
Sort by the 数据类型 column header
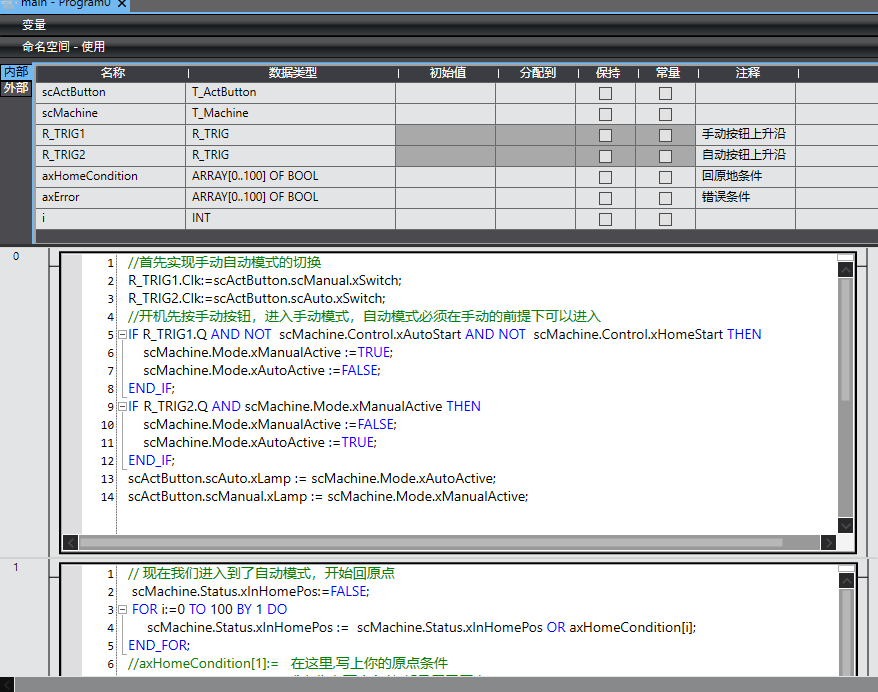click(x=292, y=73)
